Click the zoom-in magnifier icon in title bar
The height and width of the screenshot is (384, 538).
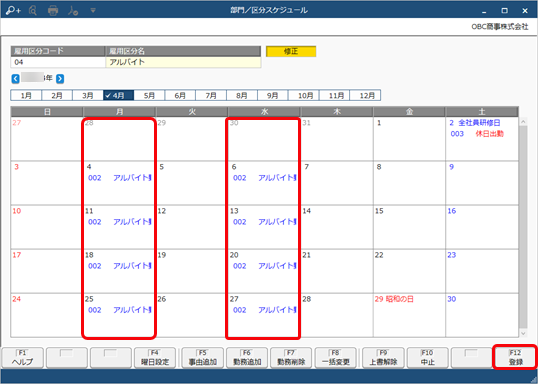(x=13, y=10)
